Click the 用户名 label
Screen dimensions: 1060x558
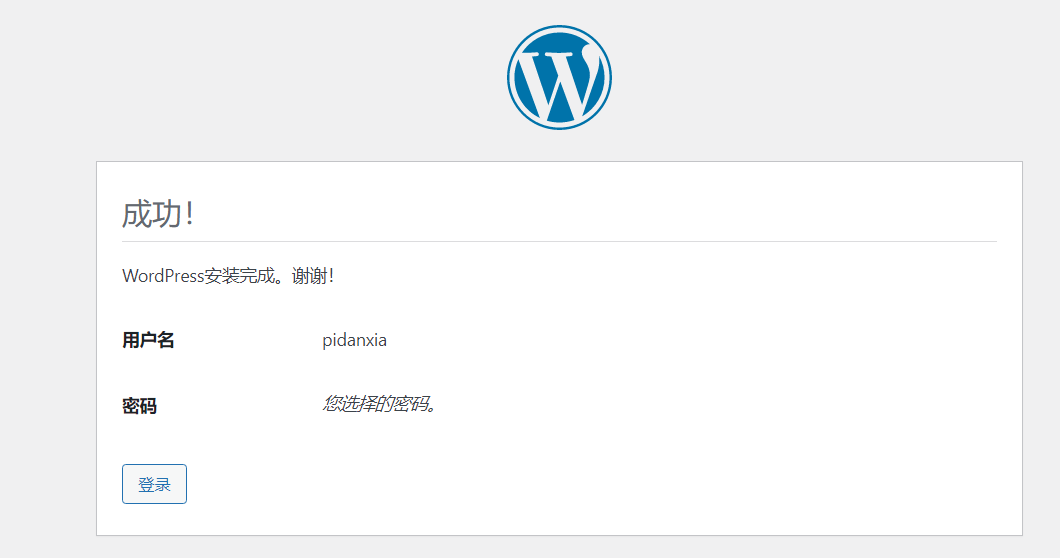(x=148, y=340)
